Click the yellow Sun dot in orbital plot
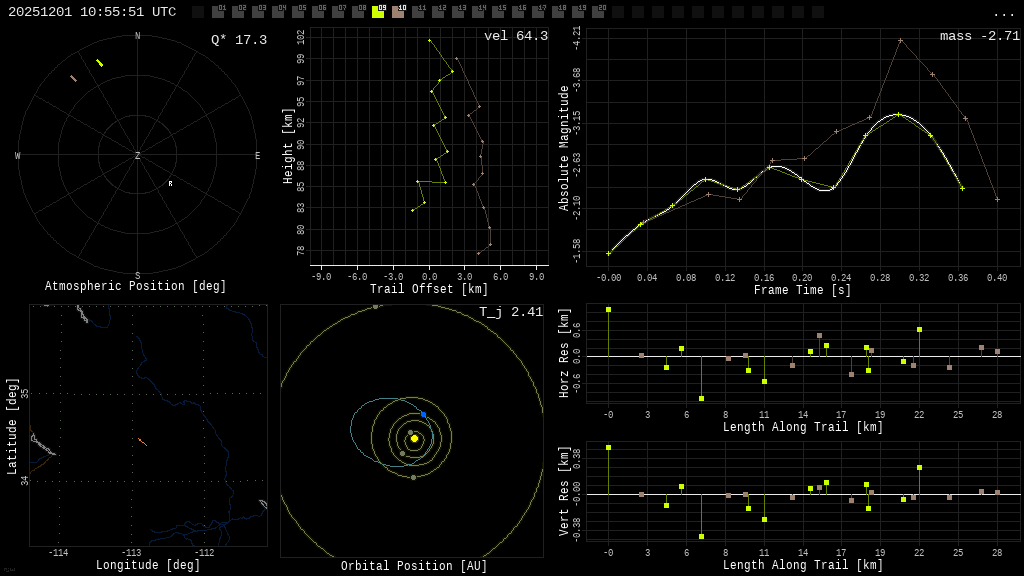 [414, 438]
